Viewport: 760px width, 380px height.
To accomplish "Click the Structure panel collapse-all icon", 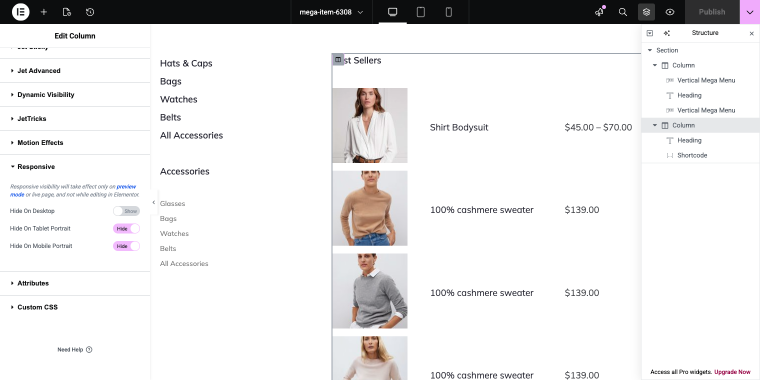I will tap(650, 33).
